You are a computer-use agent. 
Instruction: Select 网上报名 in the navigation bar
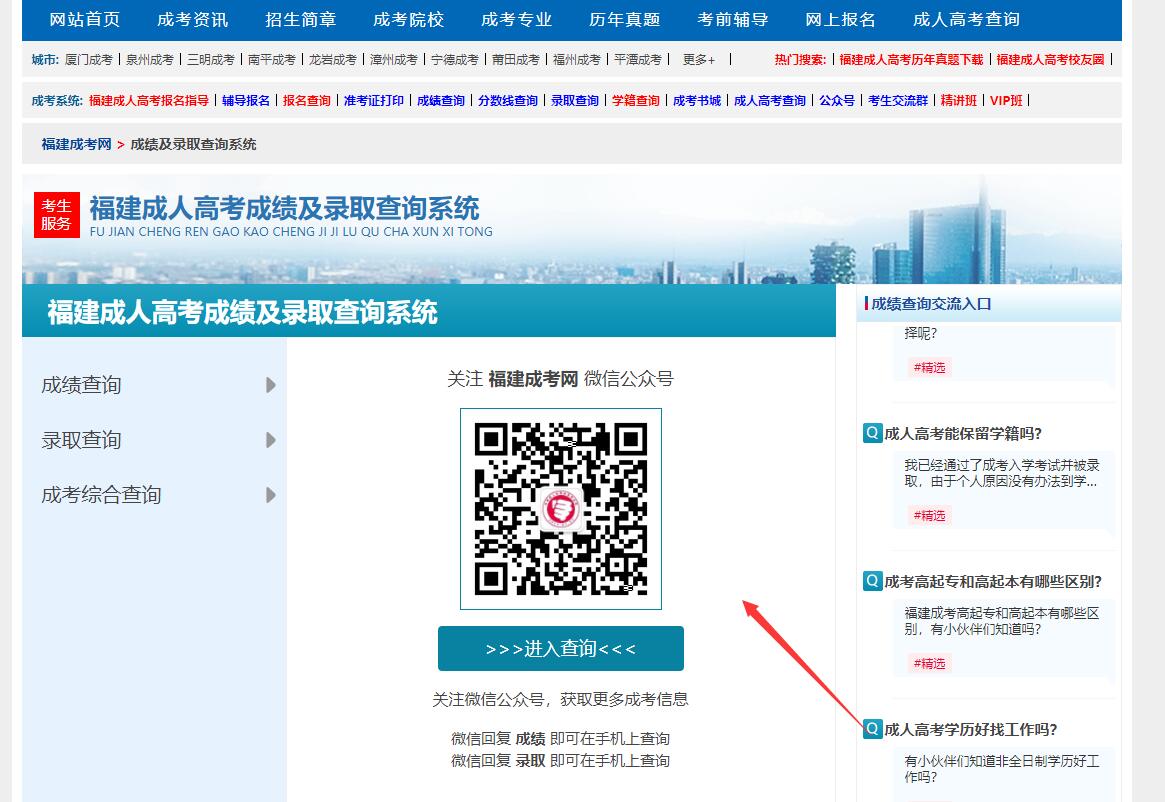(840, 20)
